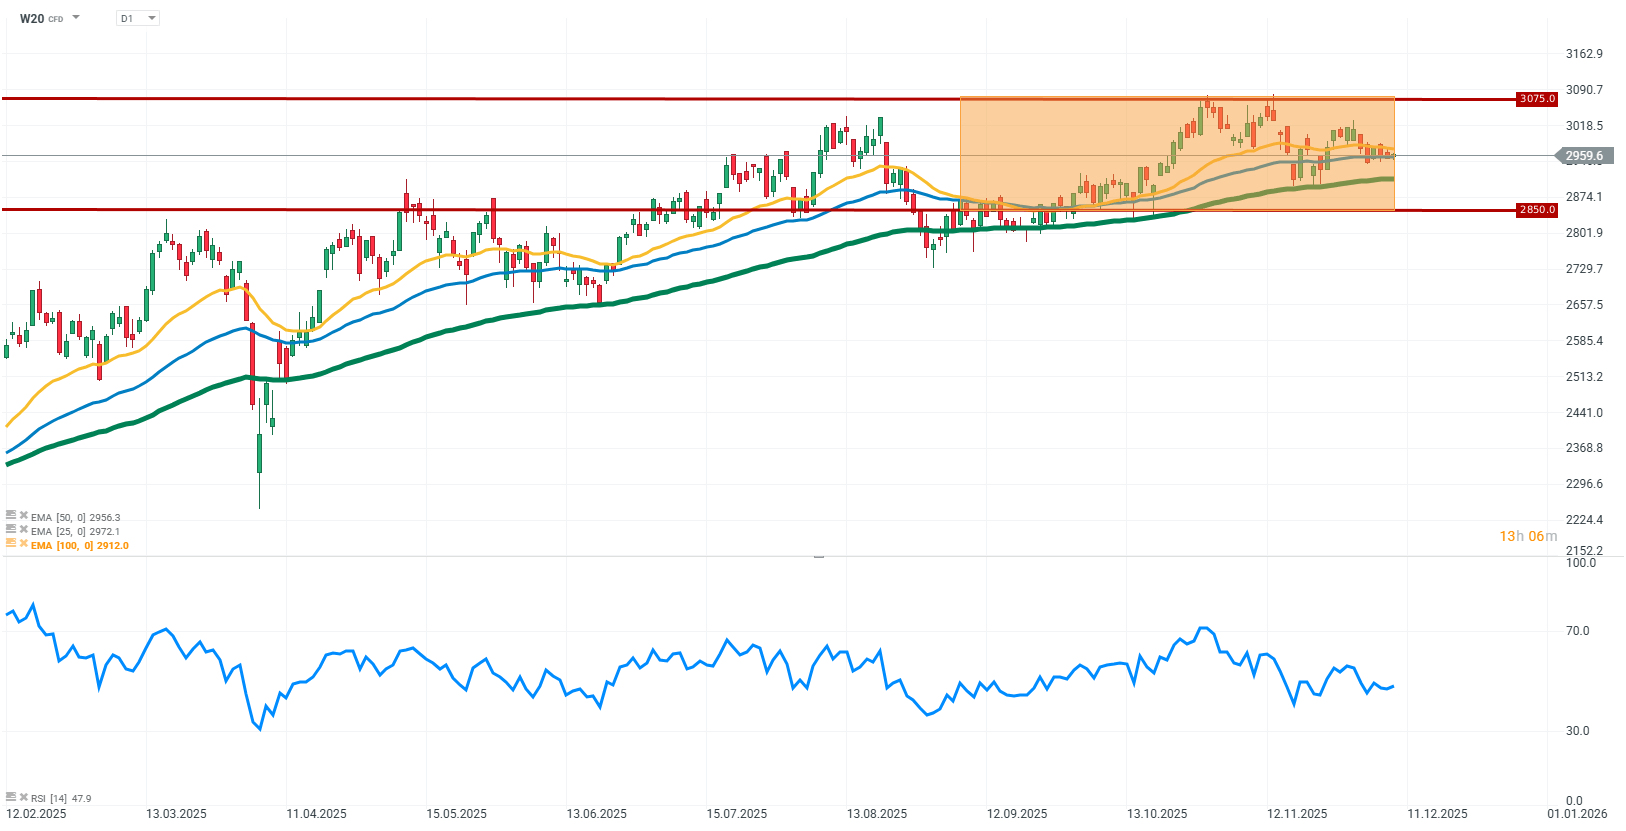The height and width of the screenshot is (831, 1626).
Task: Click the 15.05.2025 date label
Action: tap(456, 814)
